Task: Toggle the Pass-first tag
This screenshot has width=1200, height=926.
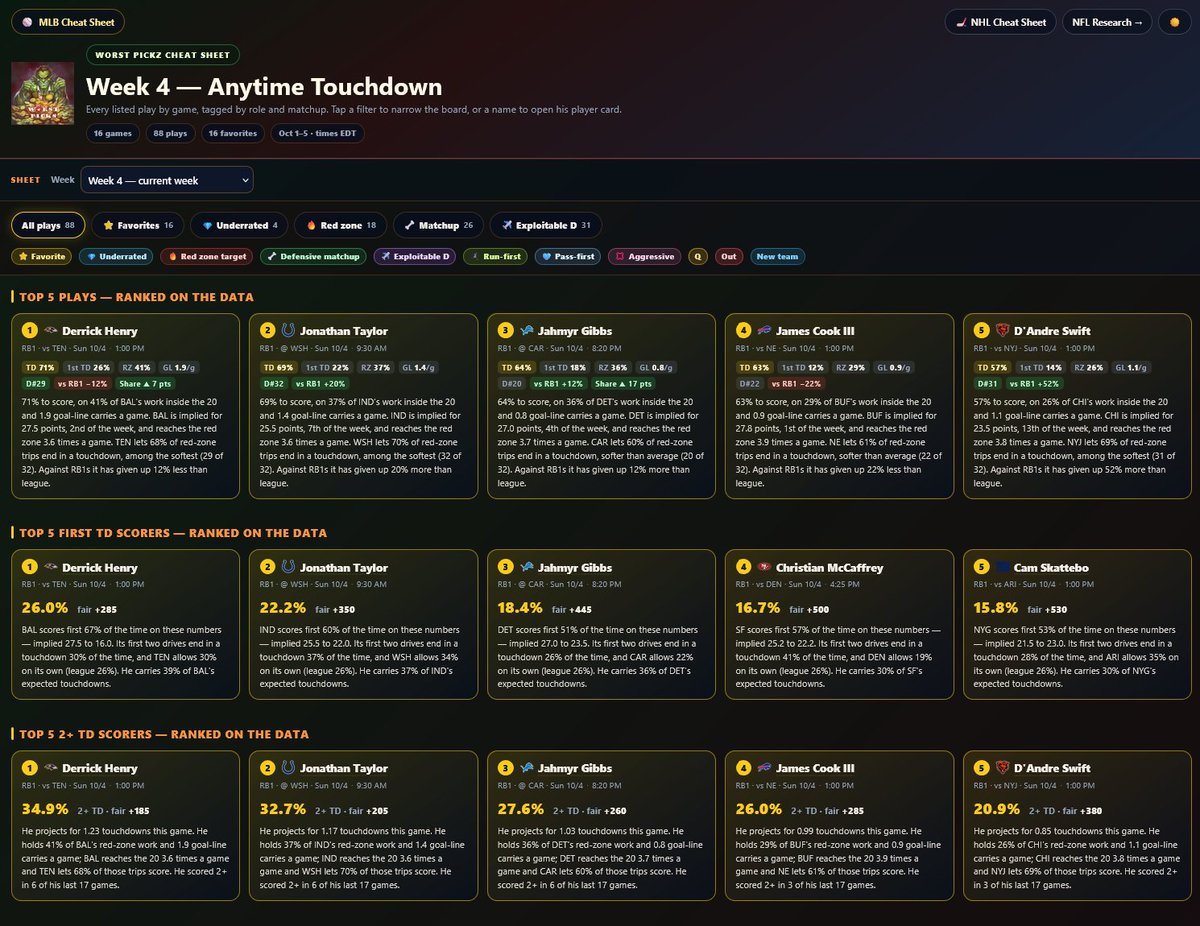Action: pyautogui.click(x=568, y=256)
